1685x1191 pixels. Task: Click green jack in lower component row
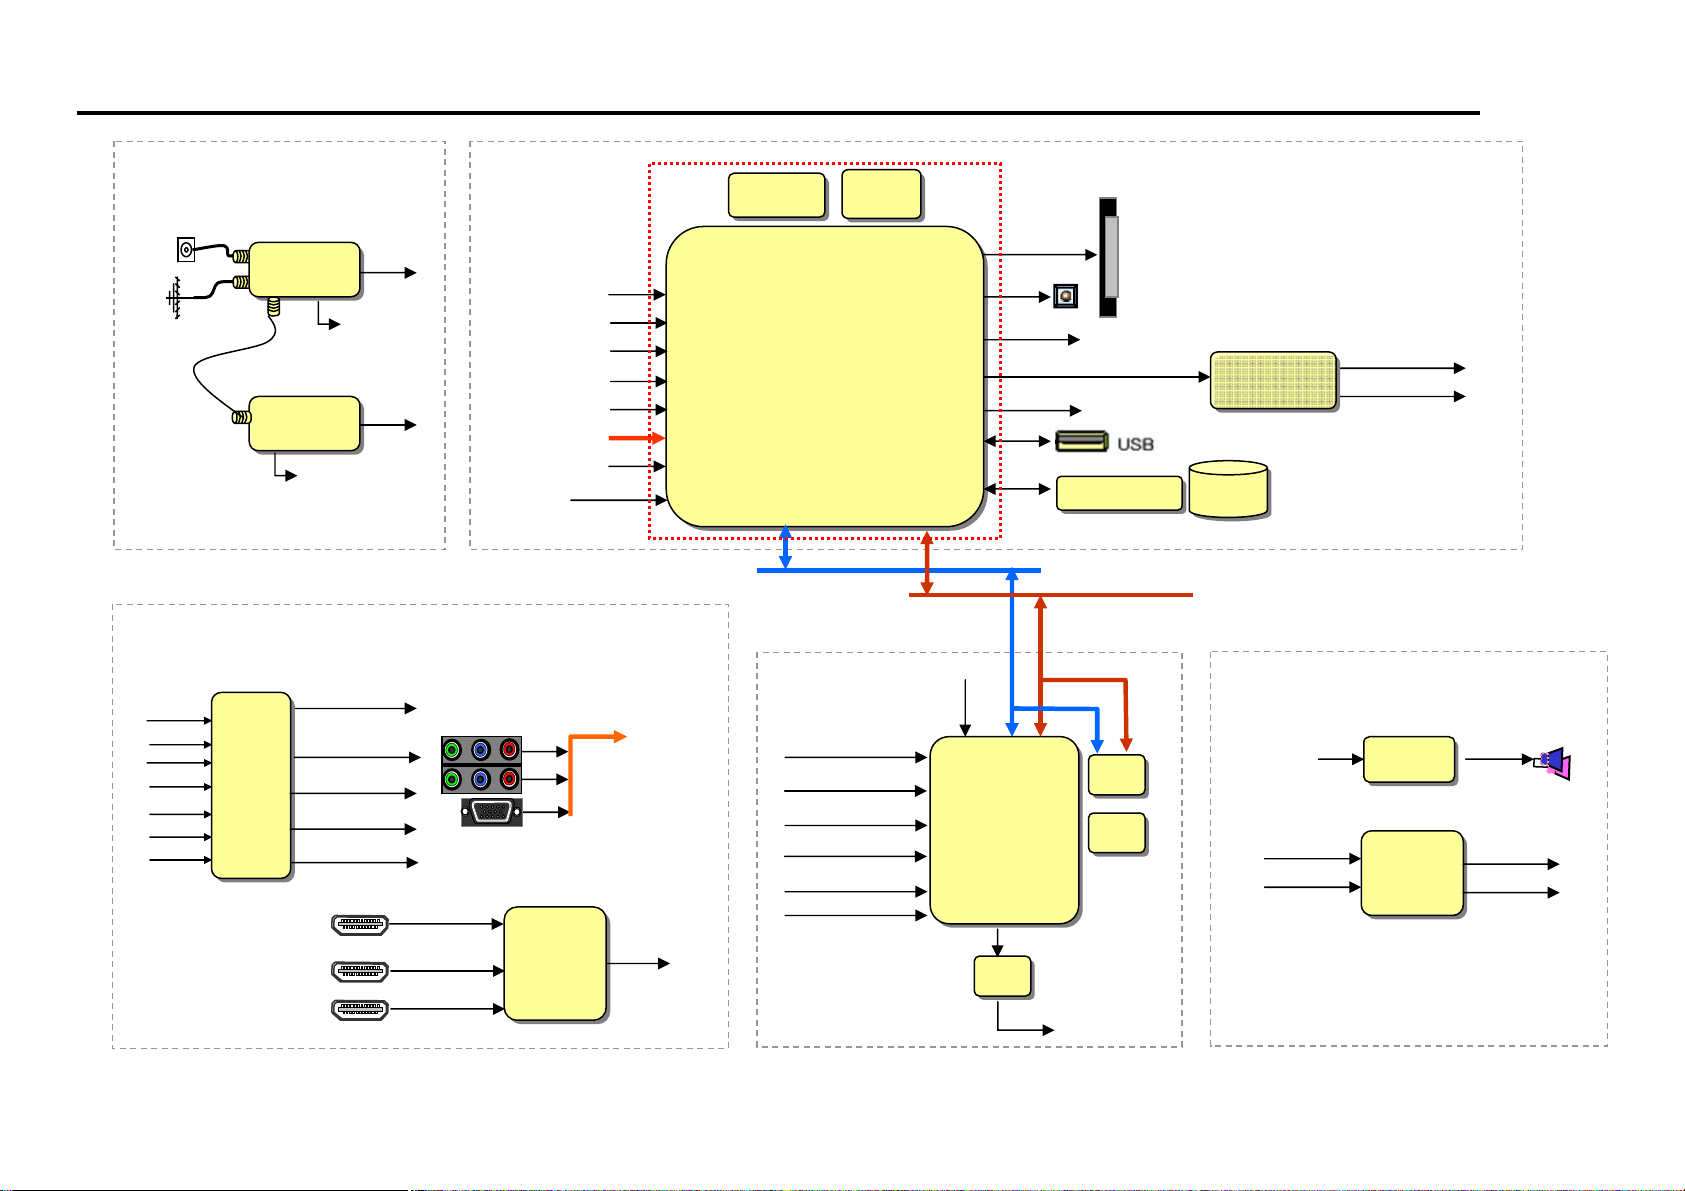click(452, 779)
